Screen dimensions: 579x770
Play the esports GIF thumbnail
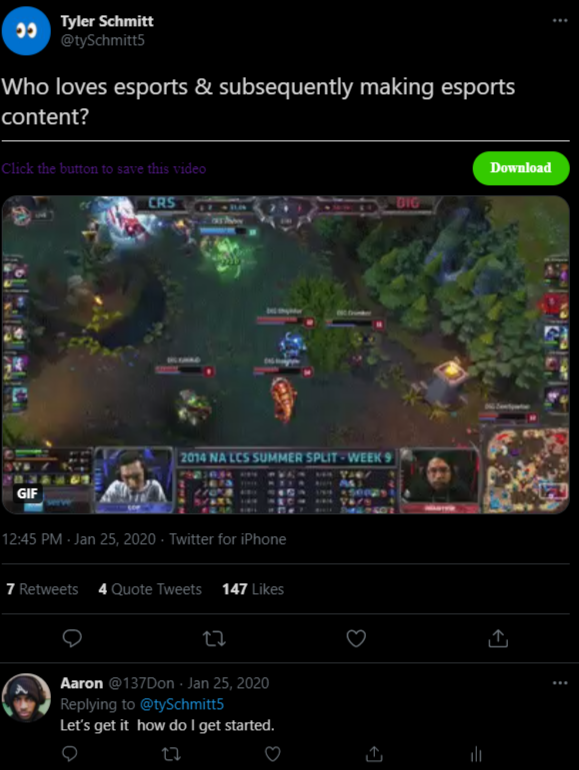[285, 355]
